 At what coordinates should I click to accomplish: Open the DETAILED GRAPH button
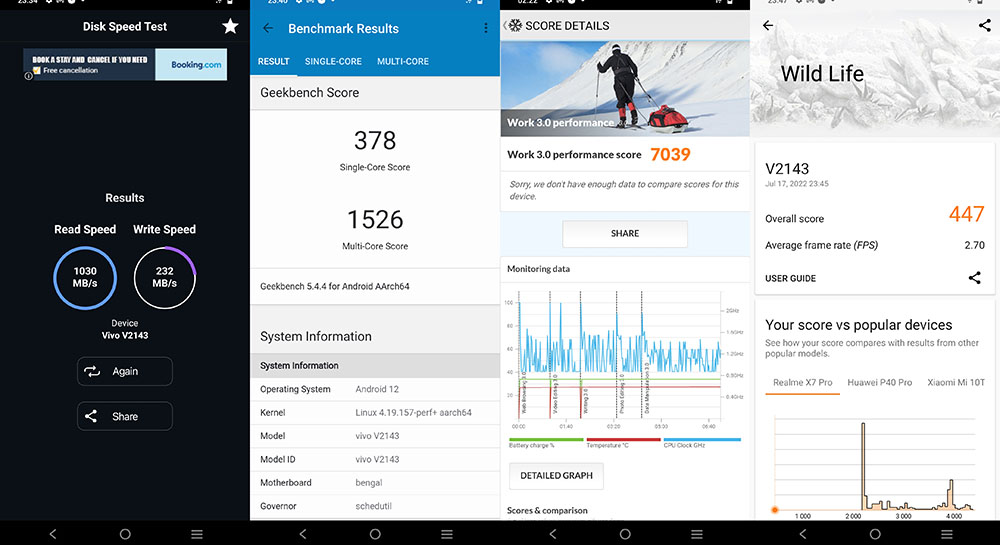click(556, 476)
